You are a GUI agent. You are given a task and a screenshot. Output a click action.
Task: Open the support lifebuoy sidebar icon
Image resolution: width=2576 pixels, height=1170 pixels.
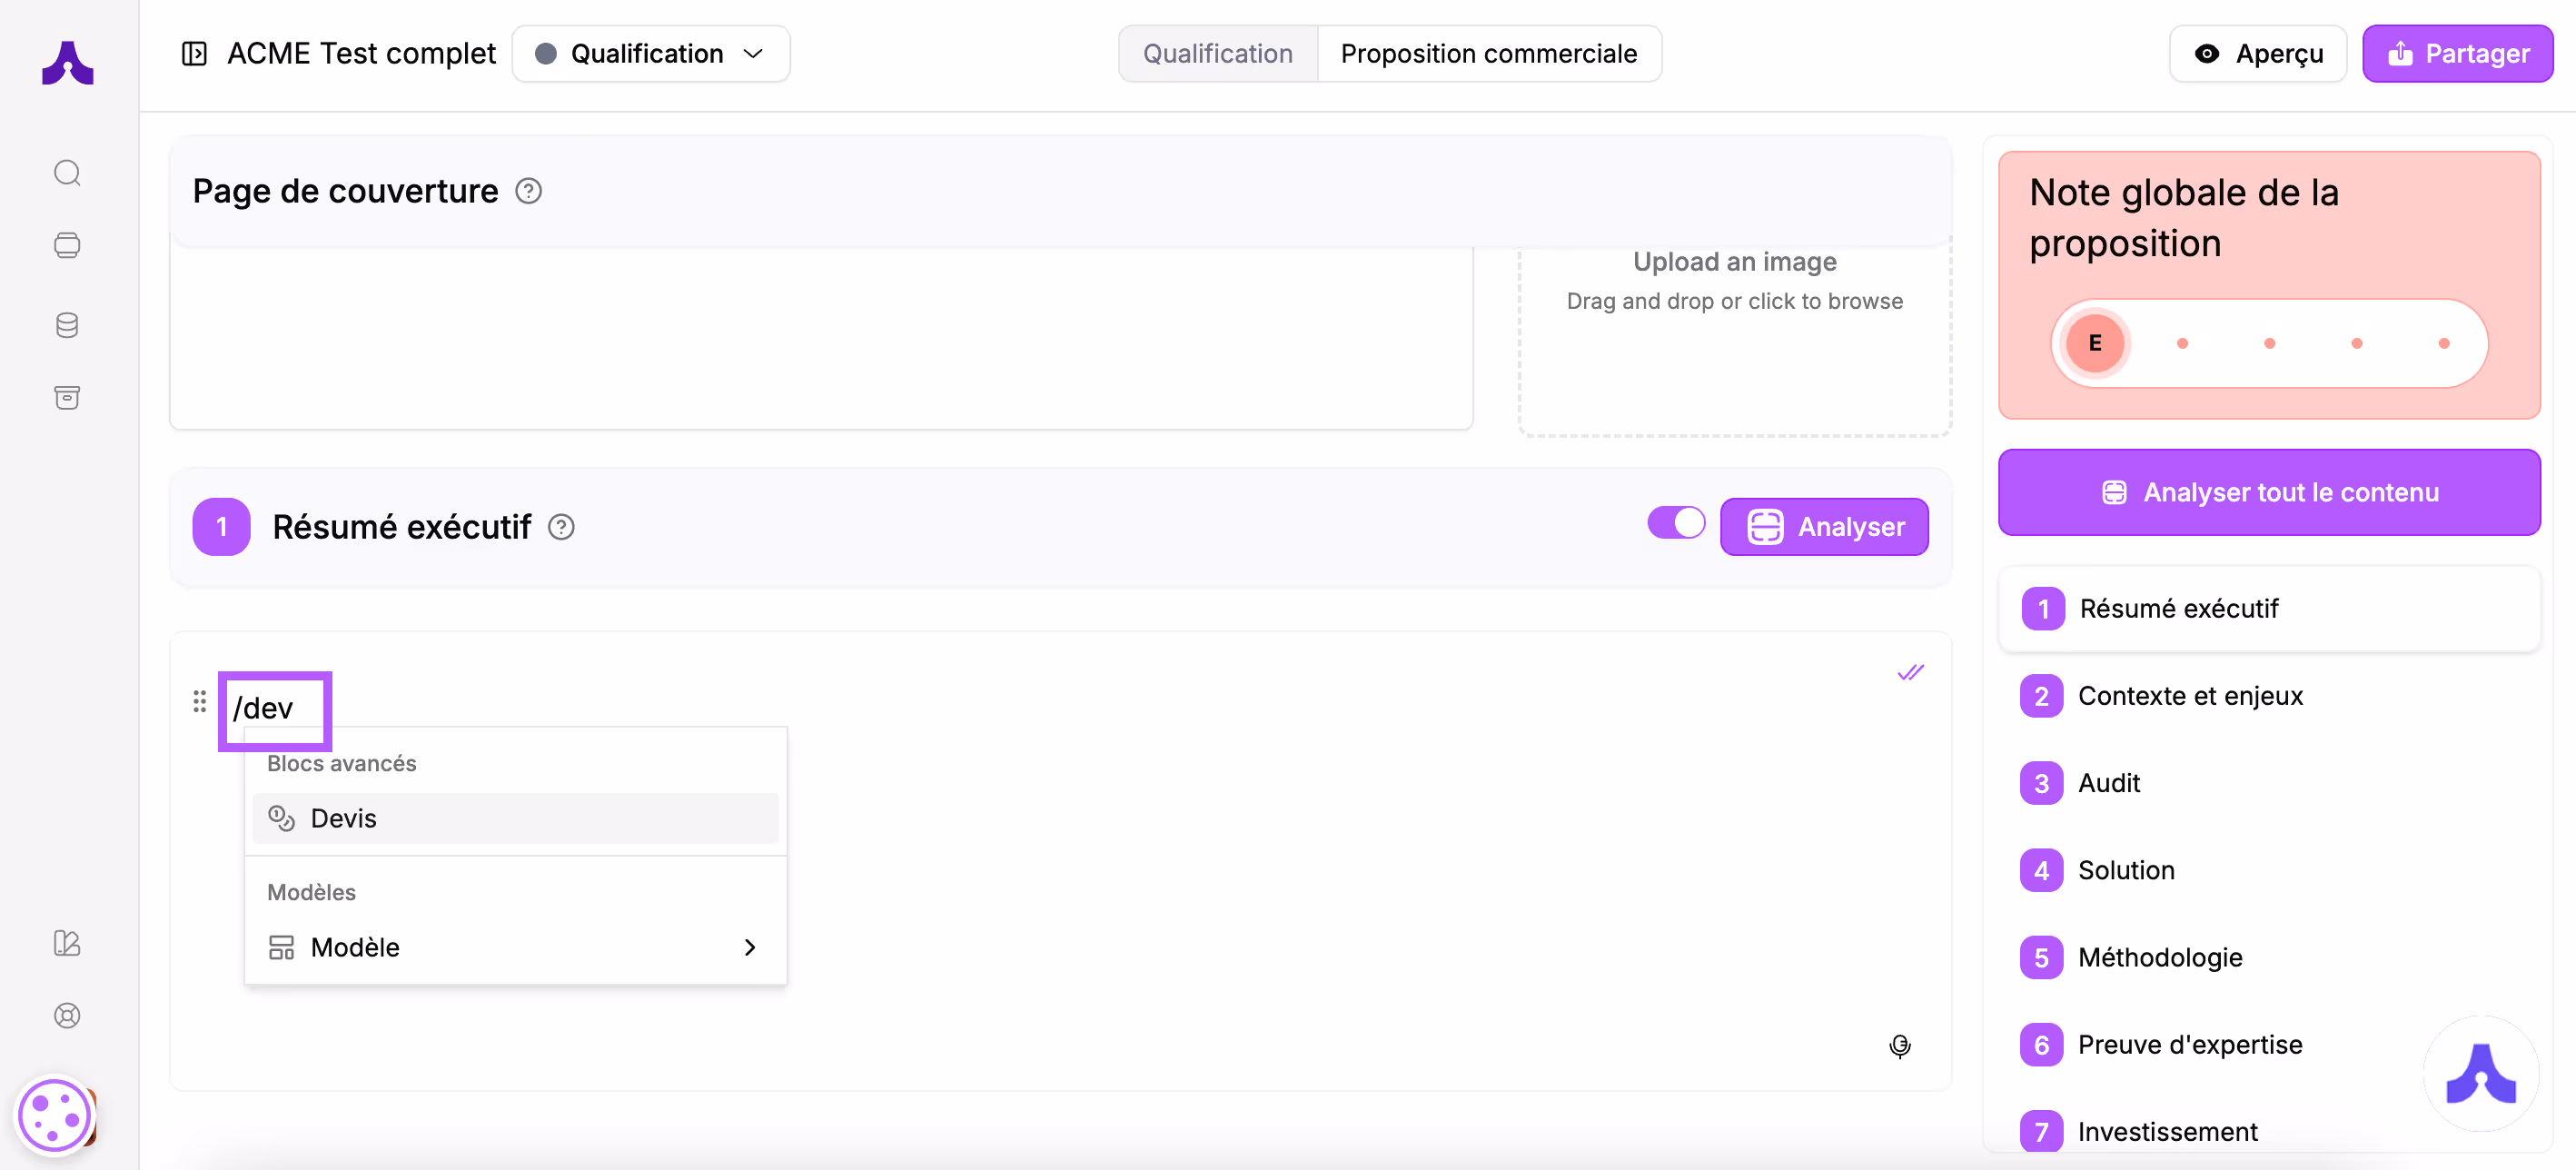67,1016
